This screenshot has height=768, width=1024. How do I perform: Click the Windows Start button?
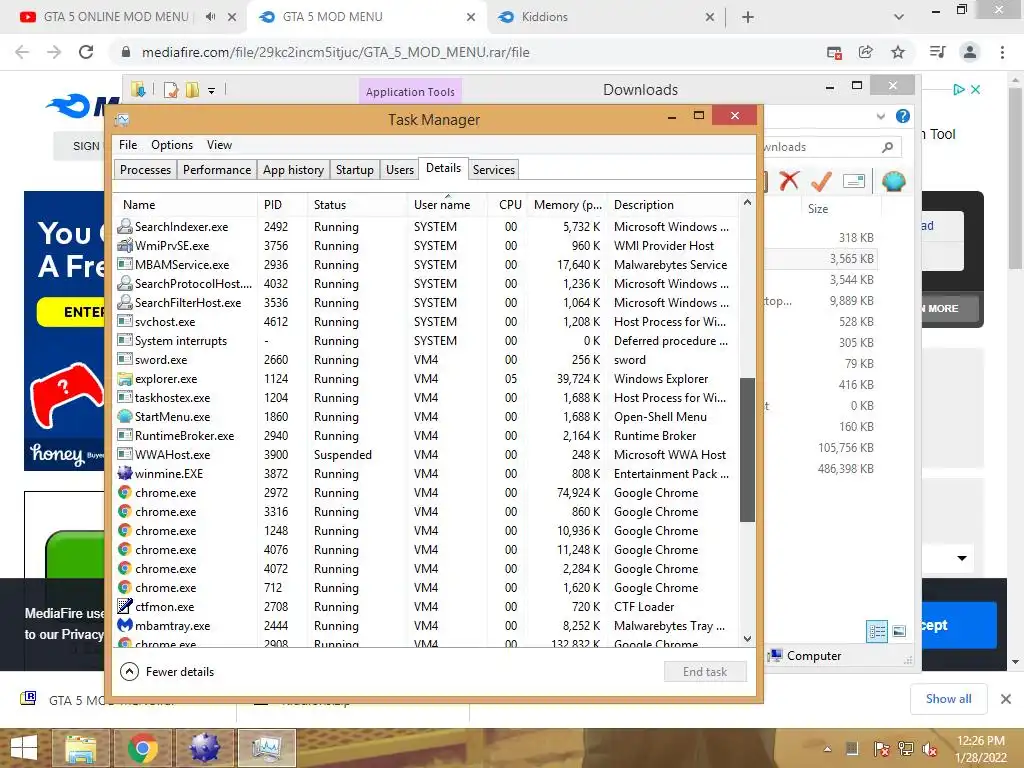[x=24, y=748]
